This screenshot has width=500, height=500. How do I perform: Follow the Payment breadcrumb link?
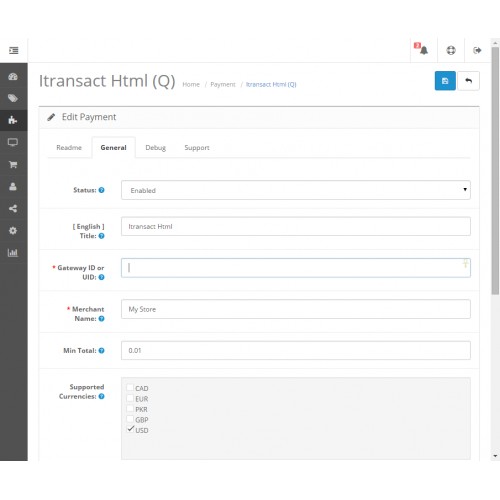coord(223,84)
